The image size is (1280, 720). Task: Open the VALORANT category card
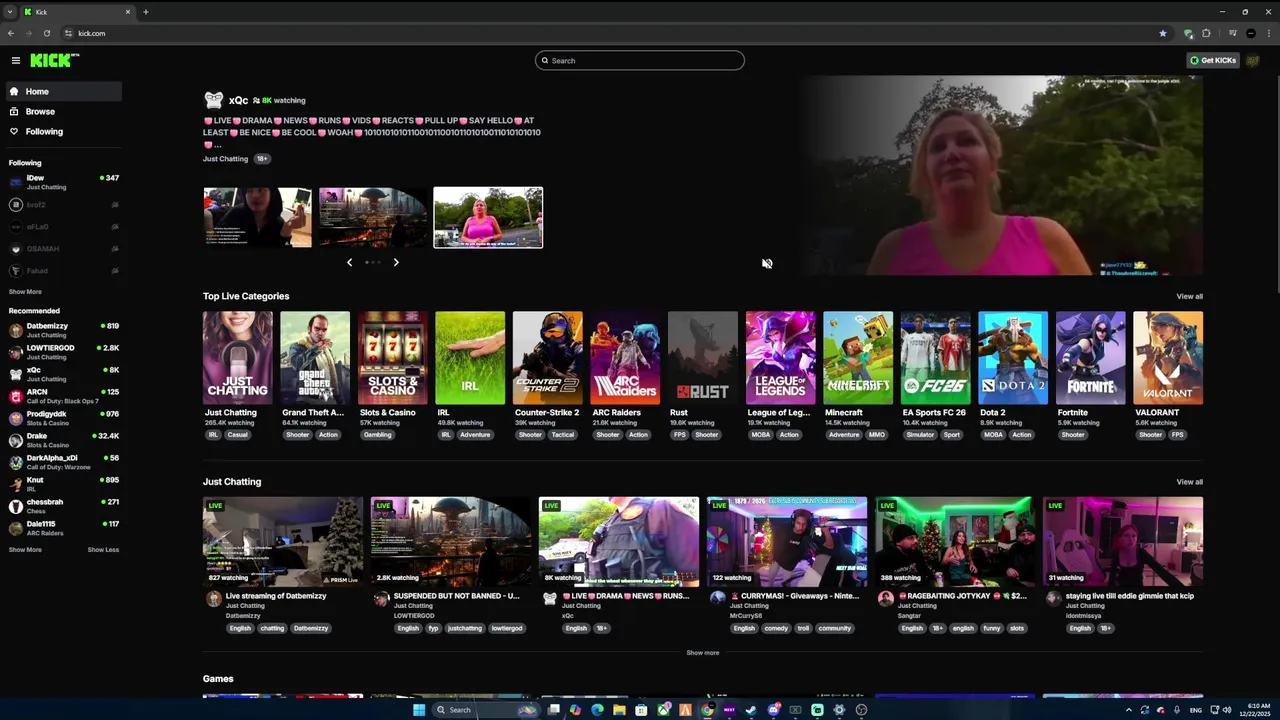click(x=1168, y=358)
